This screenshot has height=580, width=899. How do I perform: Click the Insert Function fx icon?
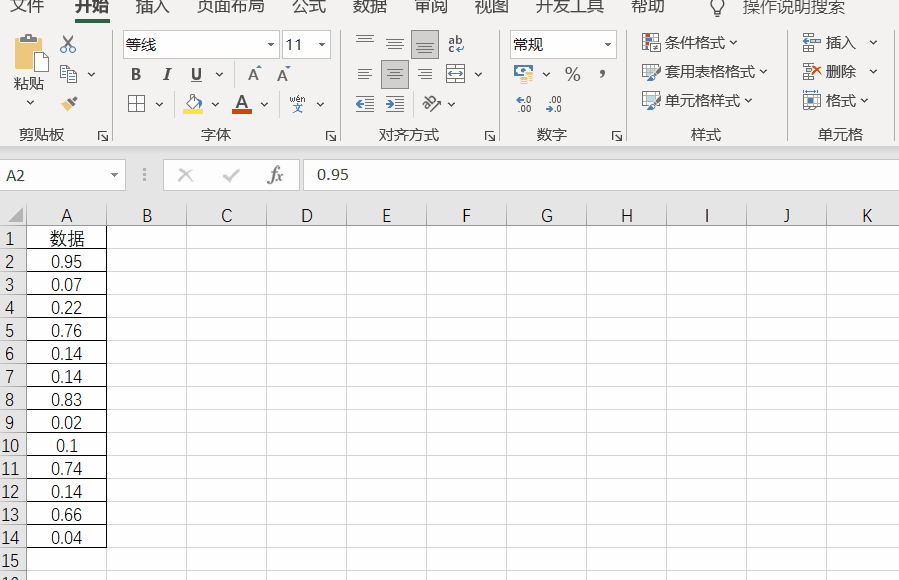275,175
